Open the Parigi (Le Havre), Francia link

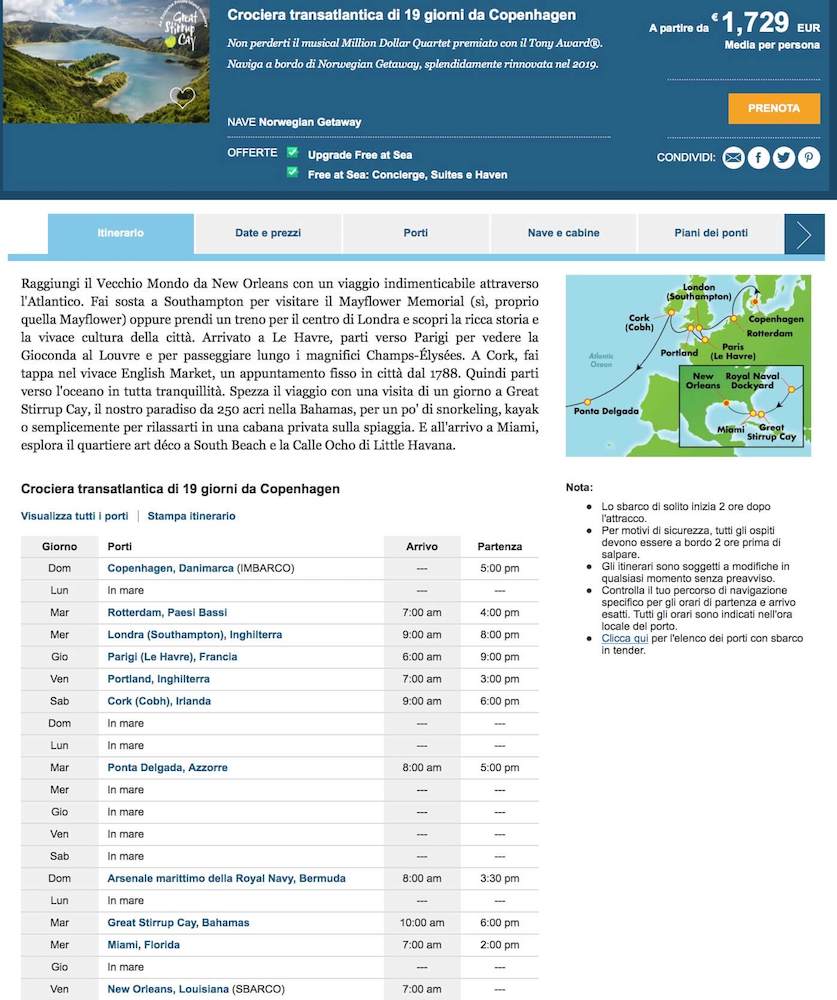click(x=172, y=657)
